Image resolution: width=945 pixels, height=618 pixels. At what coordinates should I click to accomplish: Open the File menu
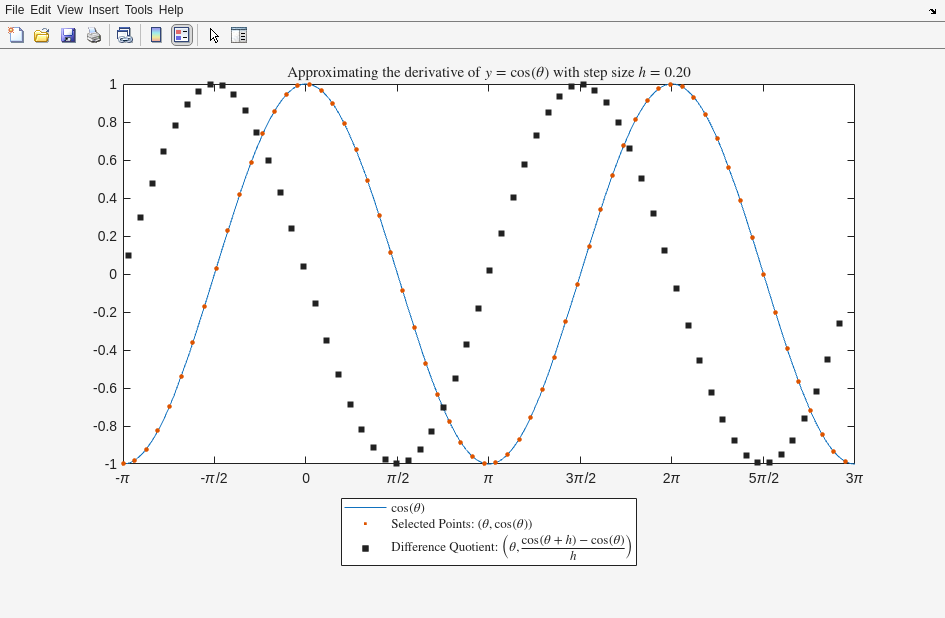click(x=14, y=10)
